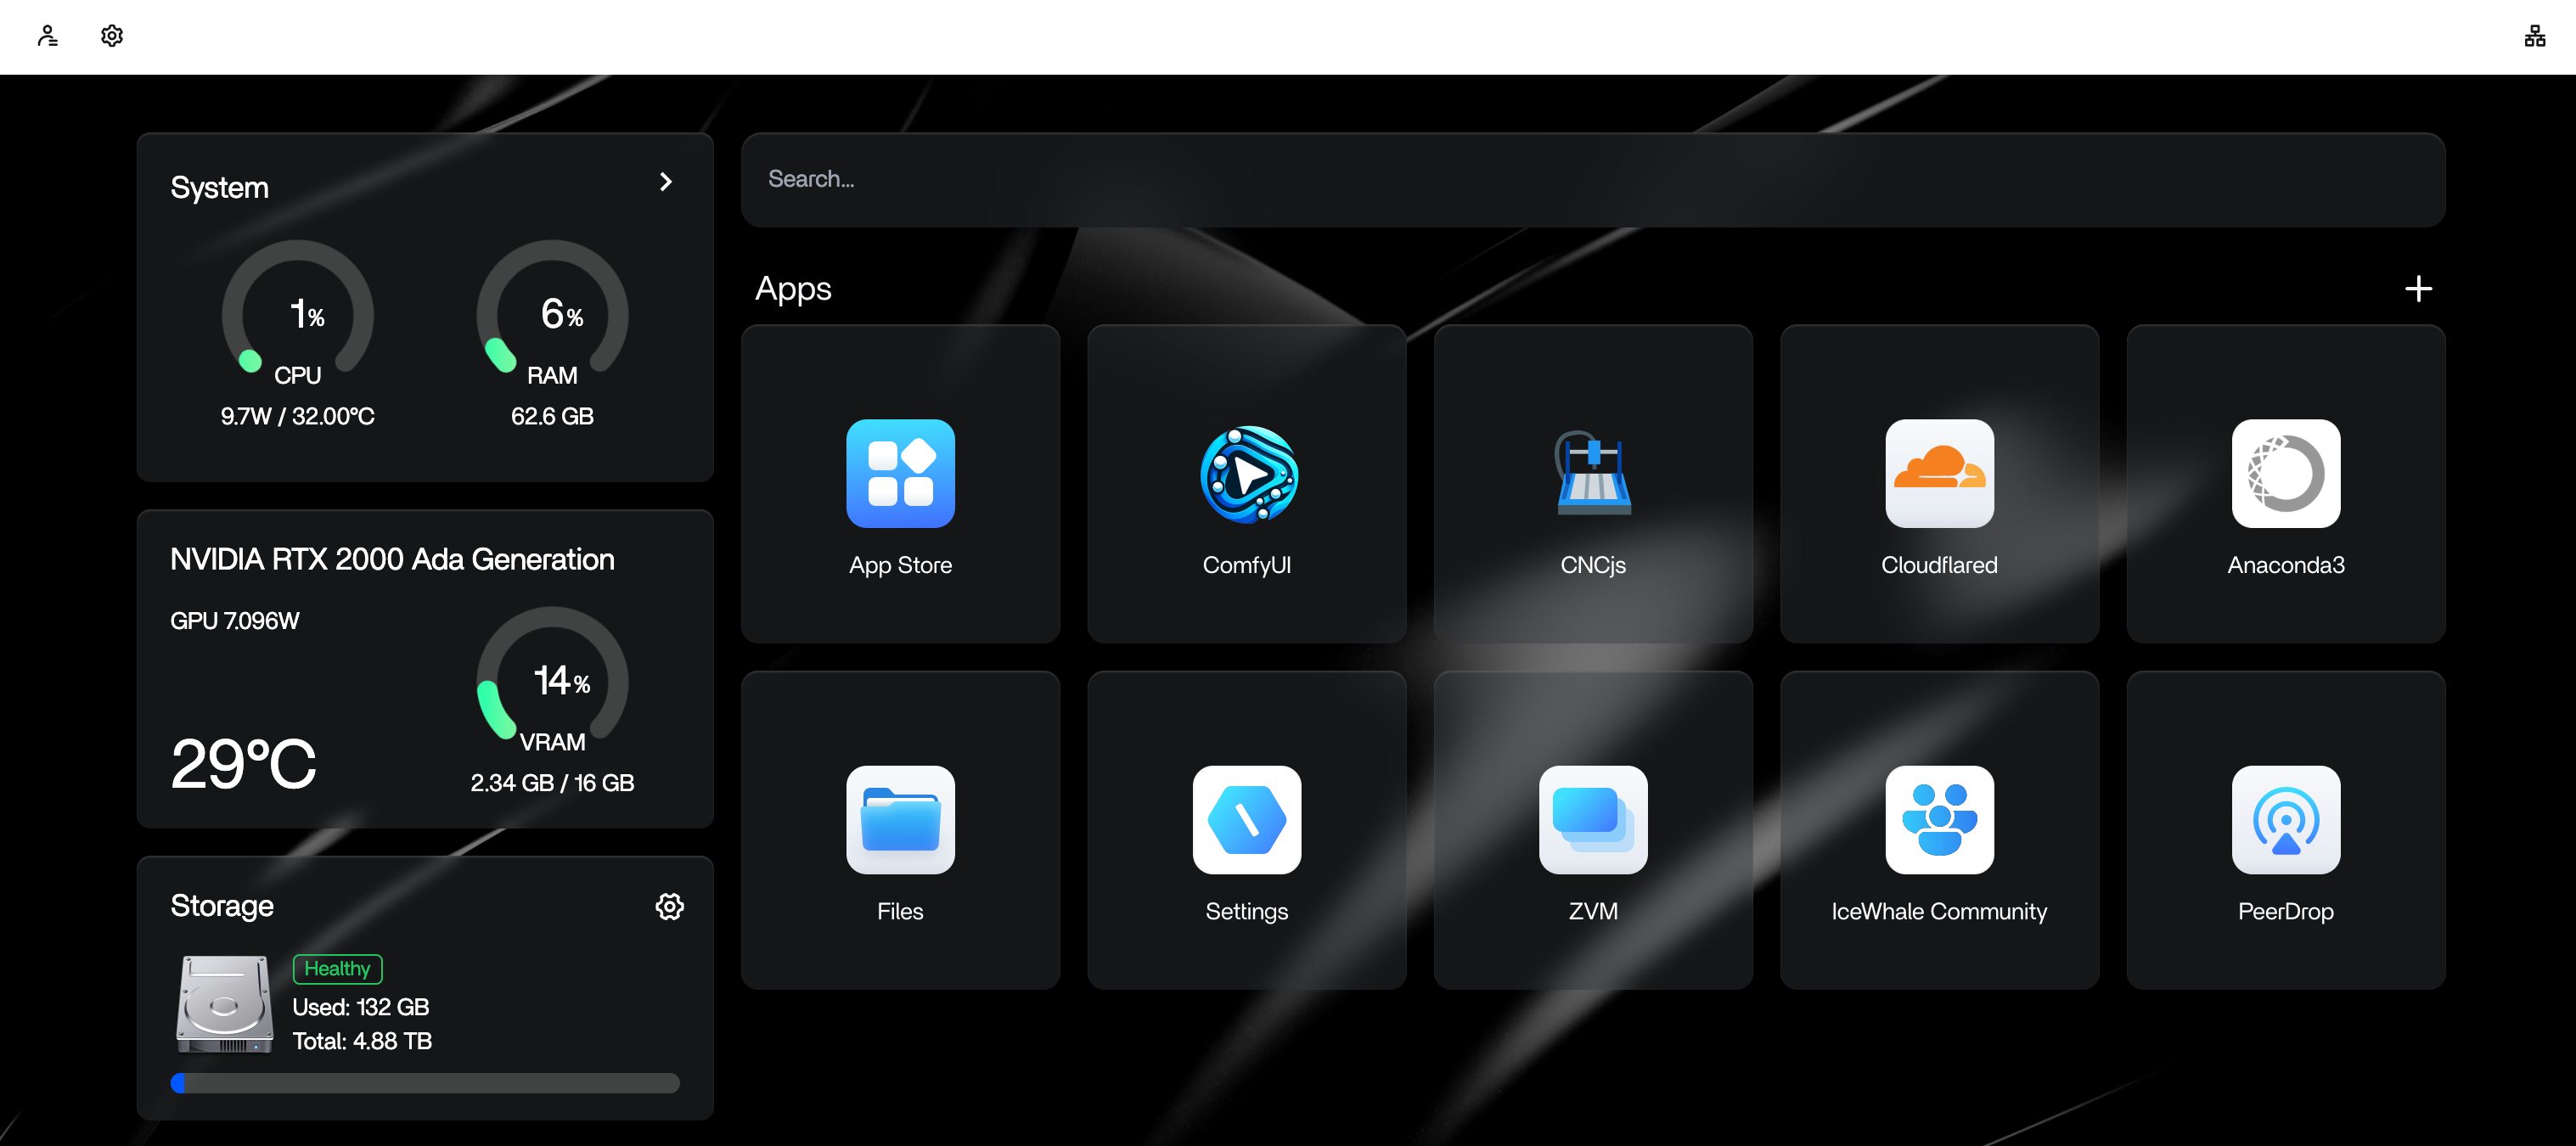Click the 29°C GPU temperature
Viewport: 2576px width, 1146px height.
click(x=243, y=765)
